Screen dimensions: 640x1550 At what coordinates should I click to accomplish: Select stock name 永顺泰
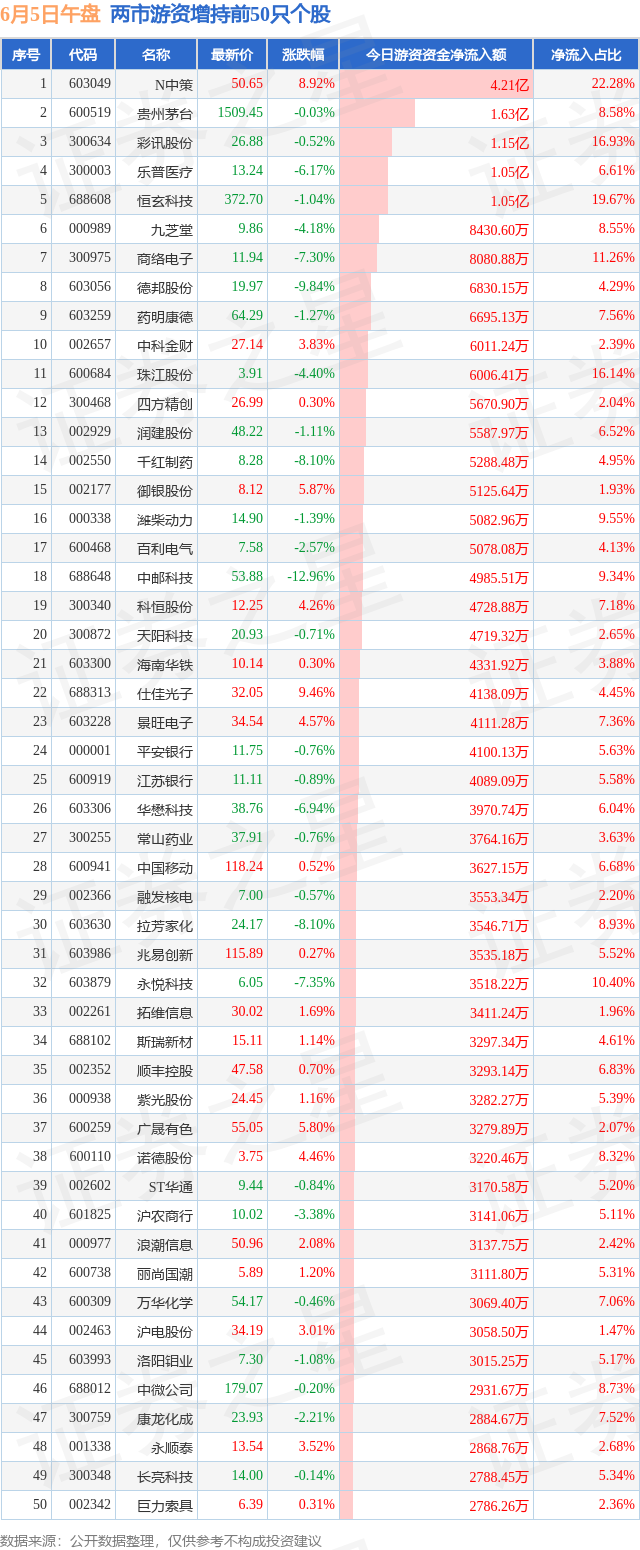click(171, 1447)
